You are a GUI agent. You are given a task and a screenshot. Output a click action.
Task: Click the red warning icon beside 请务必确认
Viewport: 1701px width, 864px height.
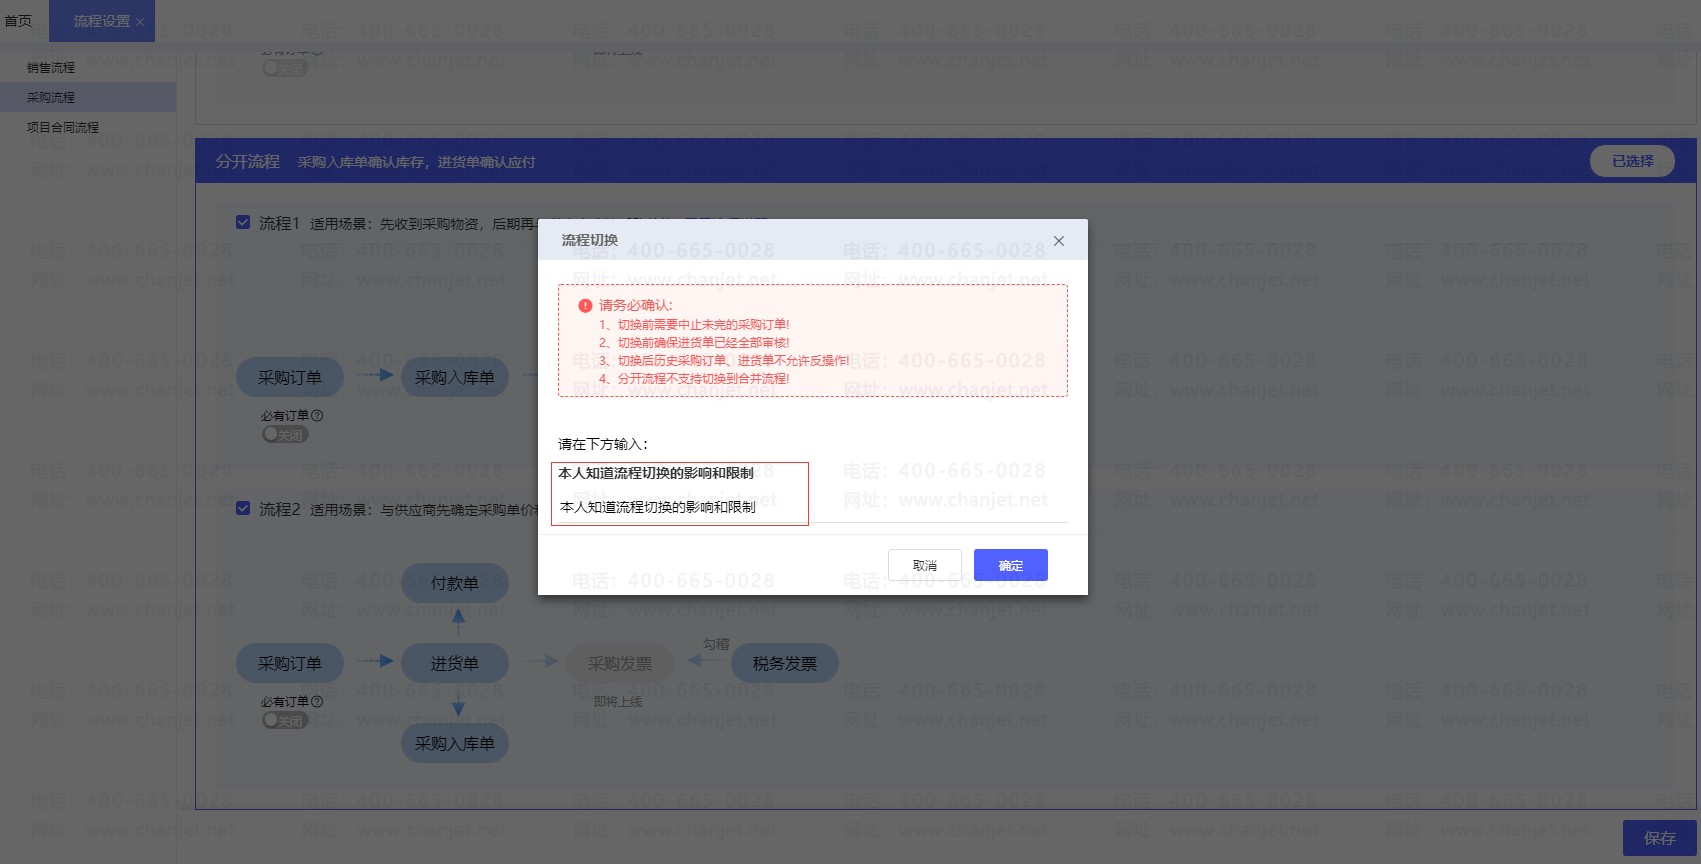[x=585, y=306]
